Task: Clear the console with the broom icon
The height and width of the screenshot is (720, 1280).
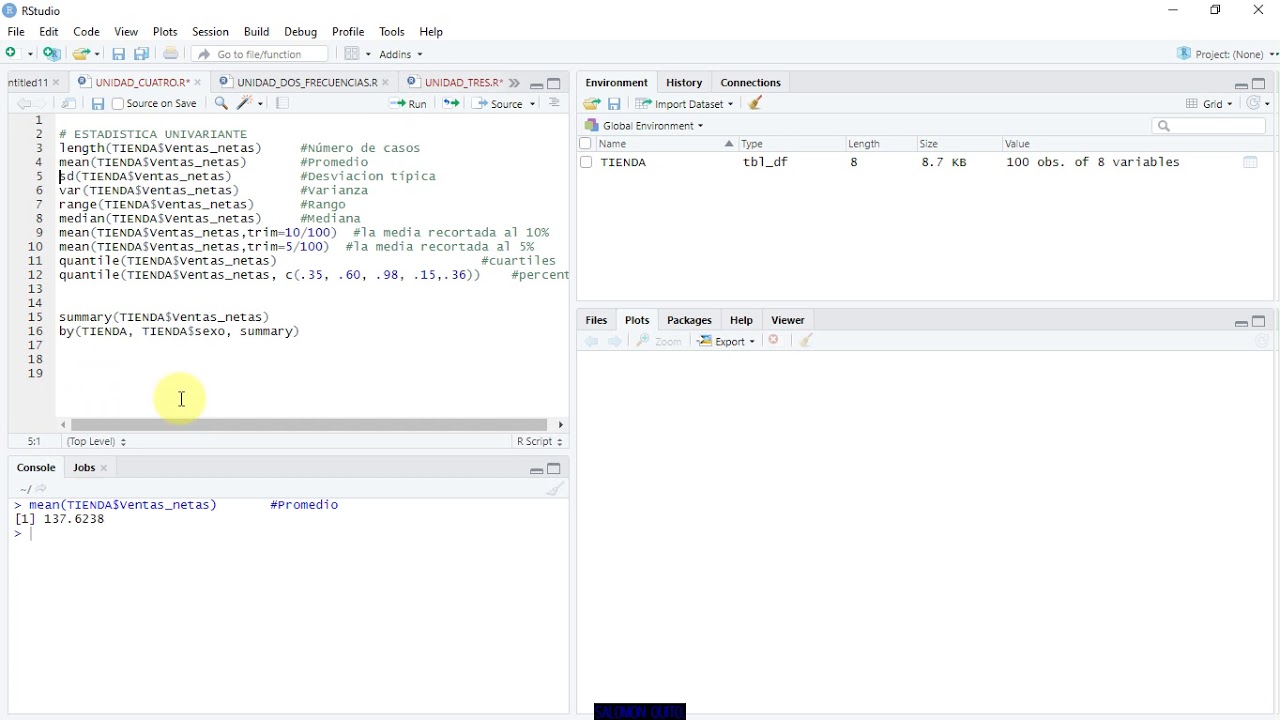Action: 555,489
